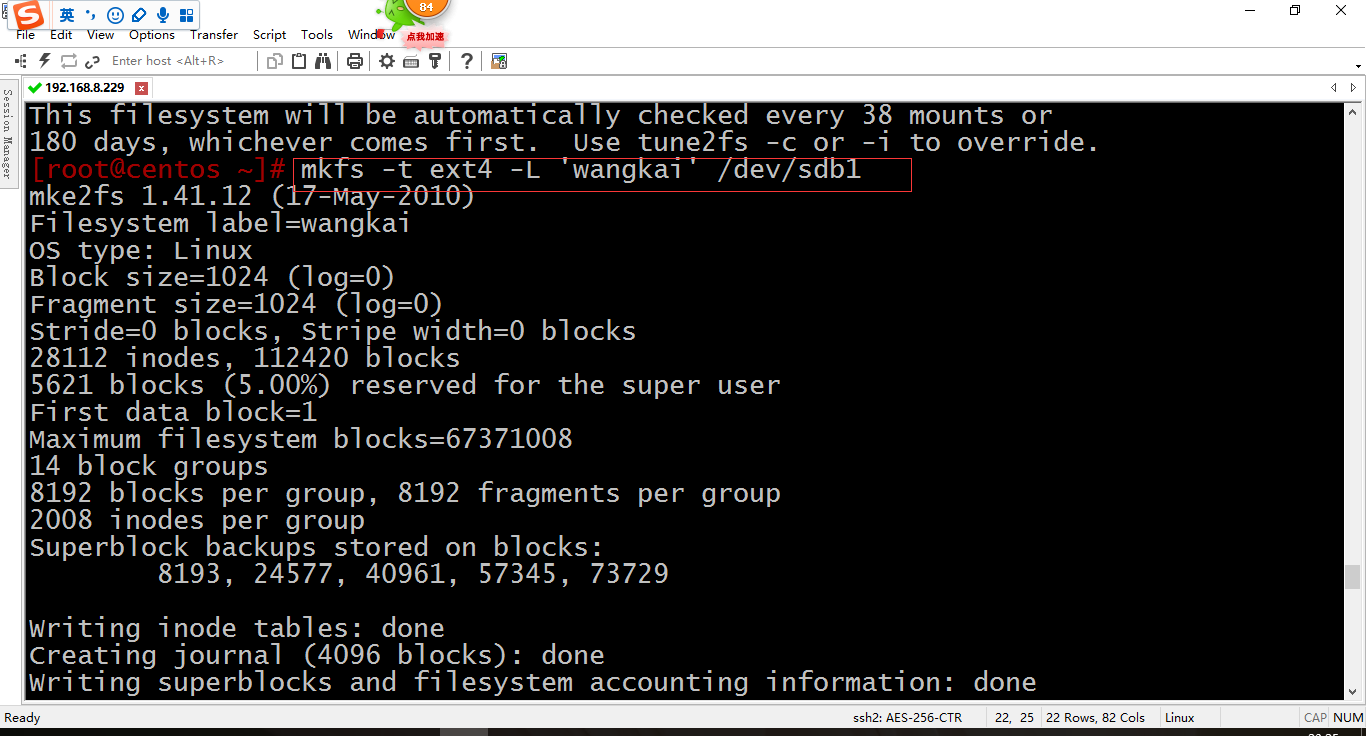Open the Tools menu
Viewport: 1366px width, 736px height.
click(317, 35)
